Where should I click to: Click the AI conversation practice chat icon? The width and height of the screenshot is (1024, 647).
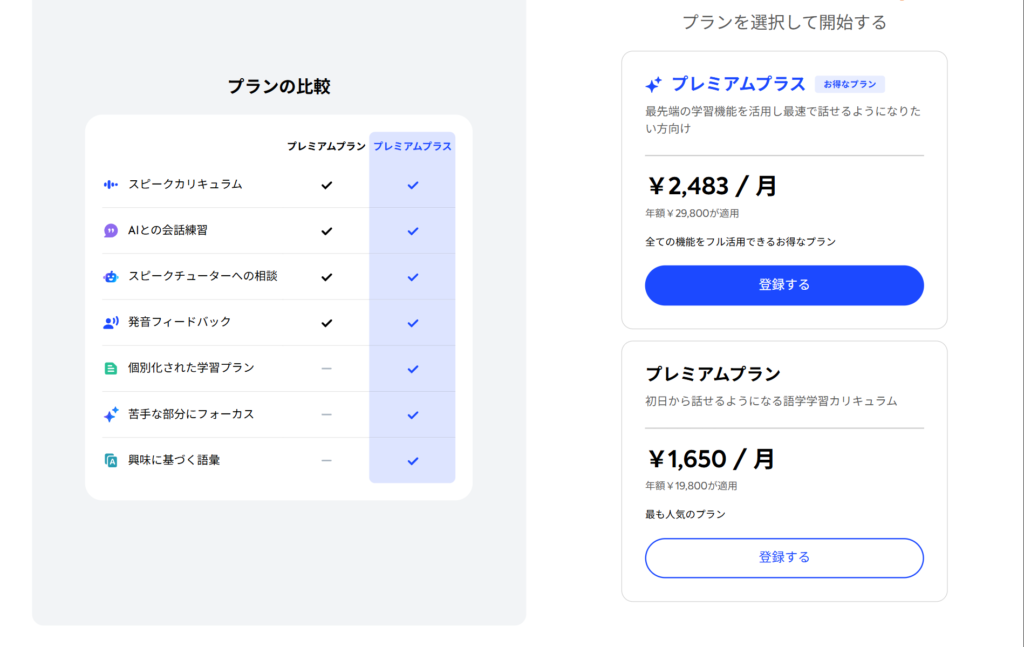pyautogui.click(x=111, y=231)
